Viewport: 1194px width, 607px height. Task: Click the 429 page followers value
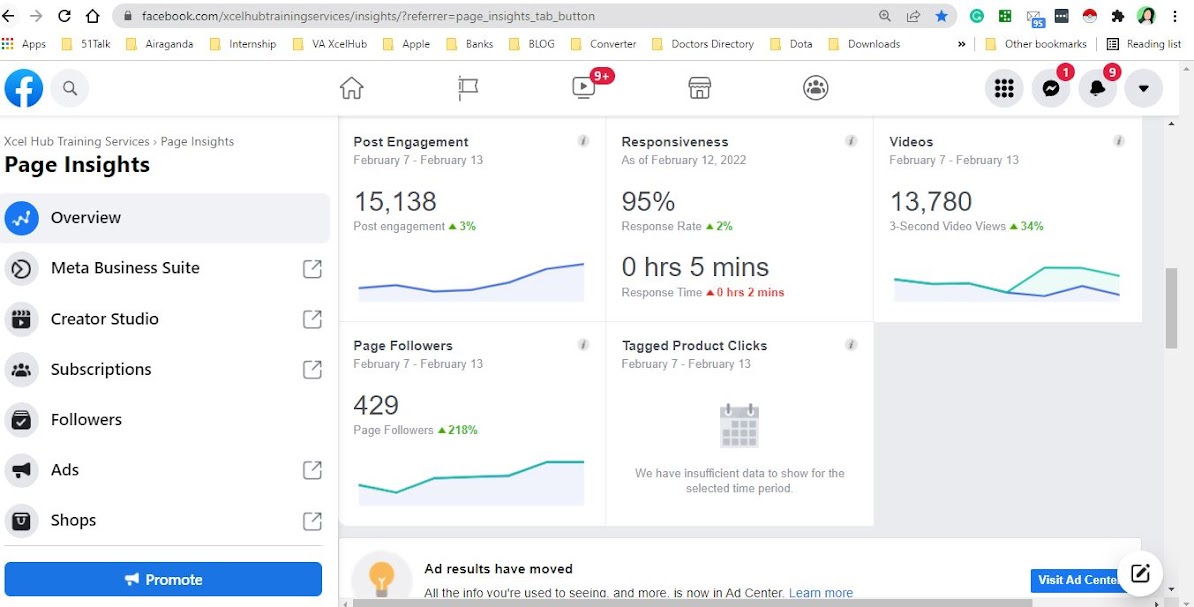tap(376, 404)
